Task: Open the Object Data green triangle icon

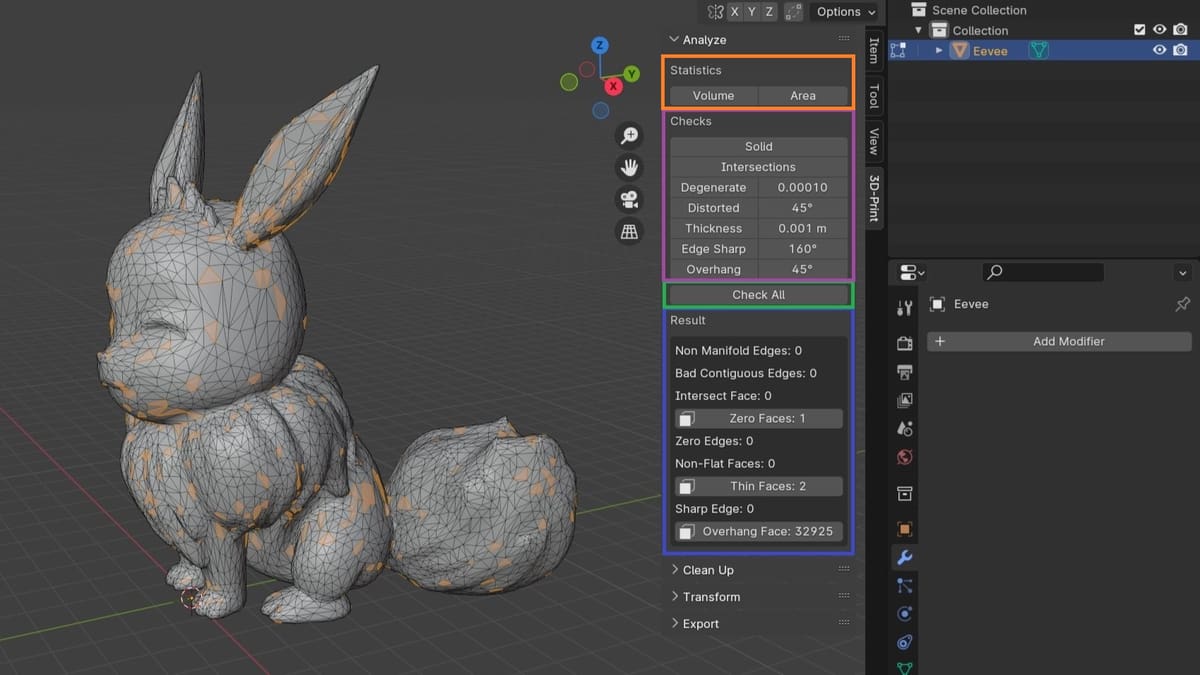Action: pos(905,667)
